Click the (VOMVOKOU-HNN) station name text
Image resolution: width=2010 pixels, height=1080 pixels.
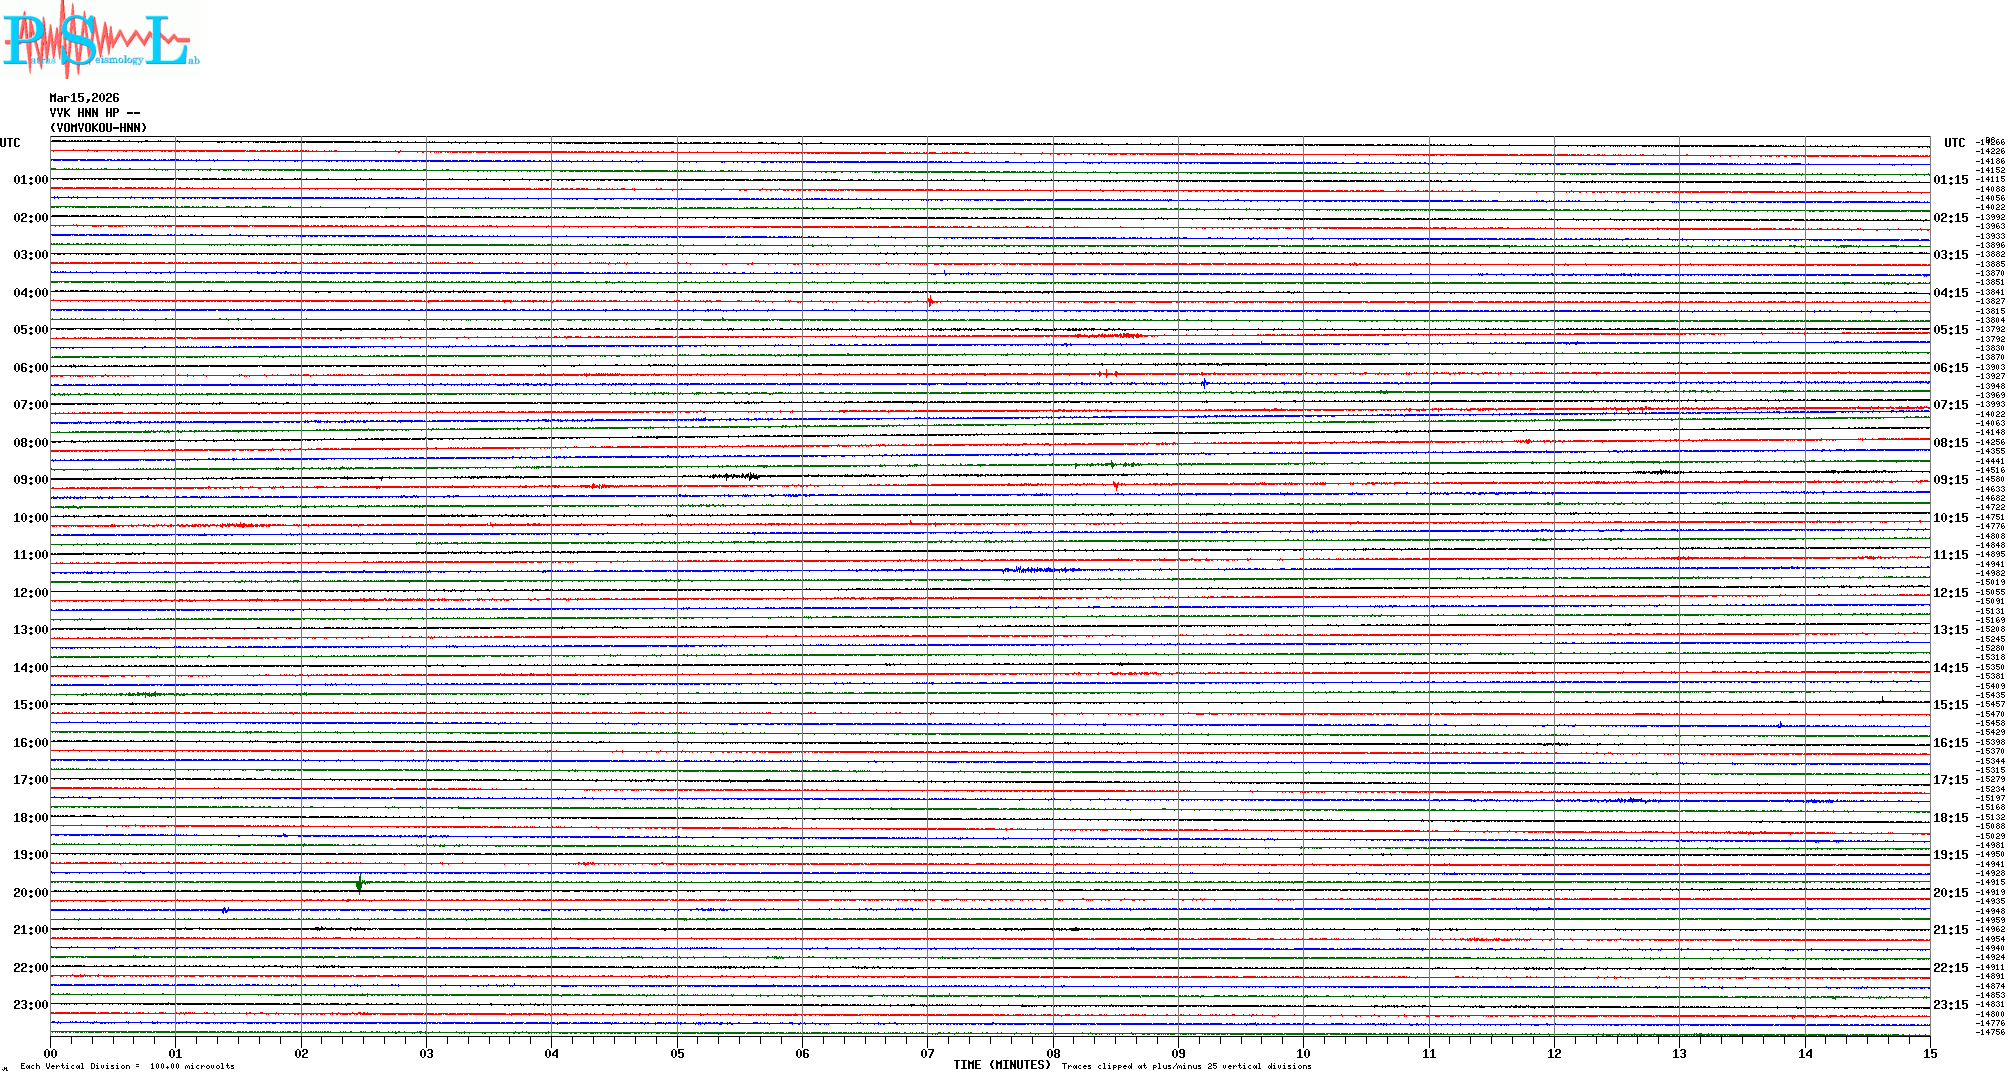[98, 128]
